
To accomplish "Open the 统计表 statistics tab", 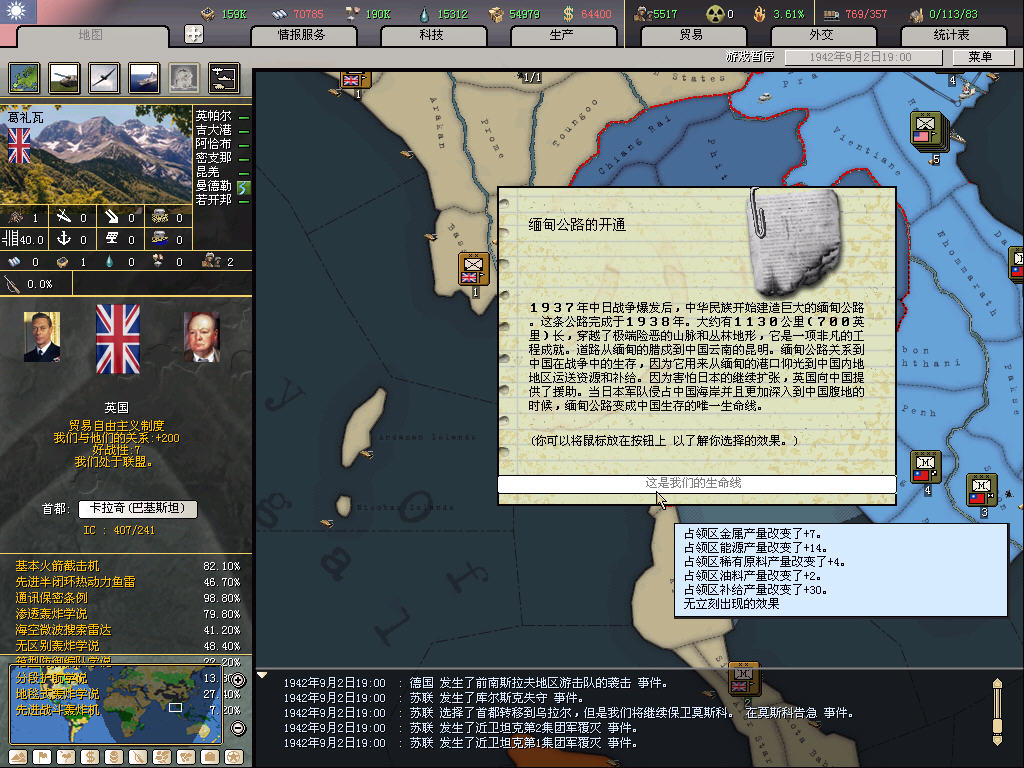I will [952, 35].
